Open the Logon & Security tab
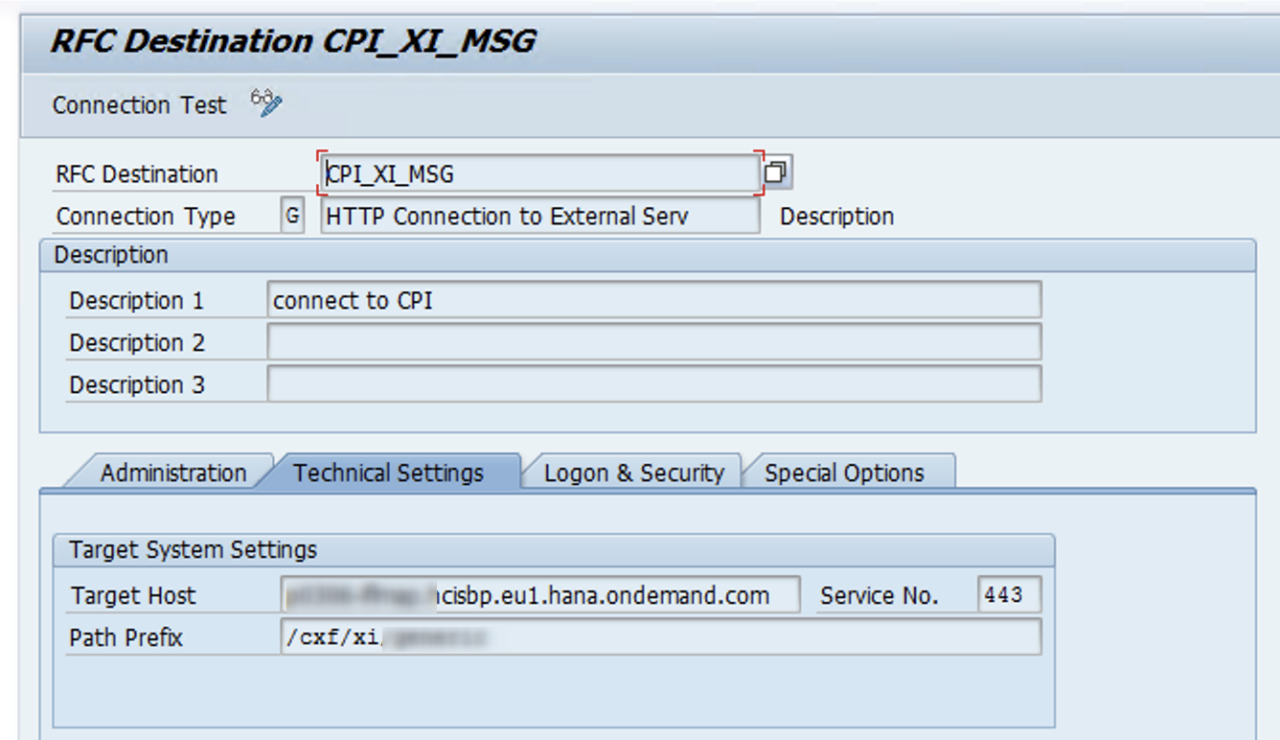The width and height of the screenshot is (1280, 740). pos(634,473)
